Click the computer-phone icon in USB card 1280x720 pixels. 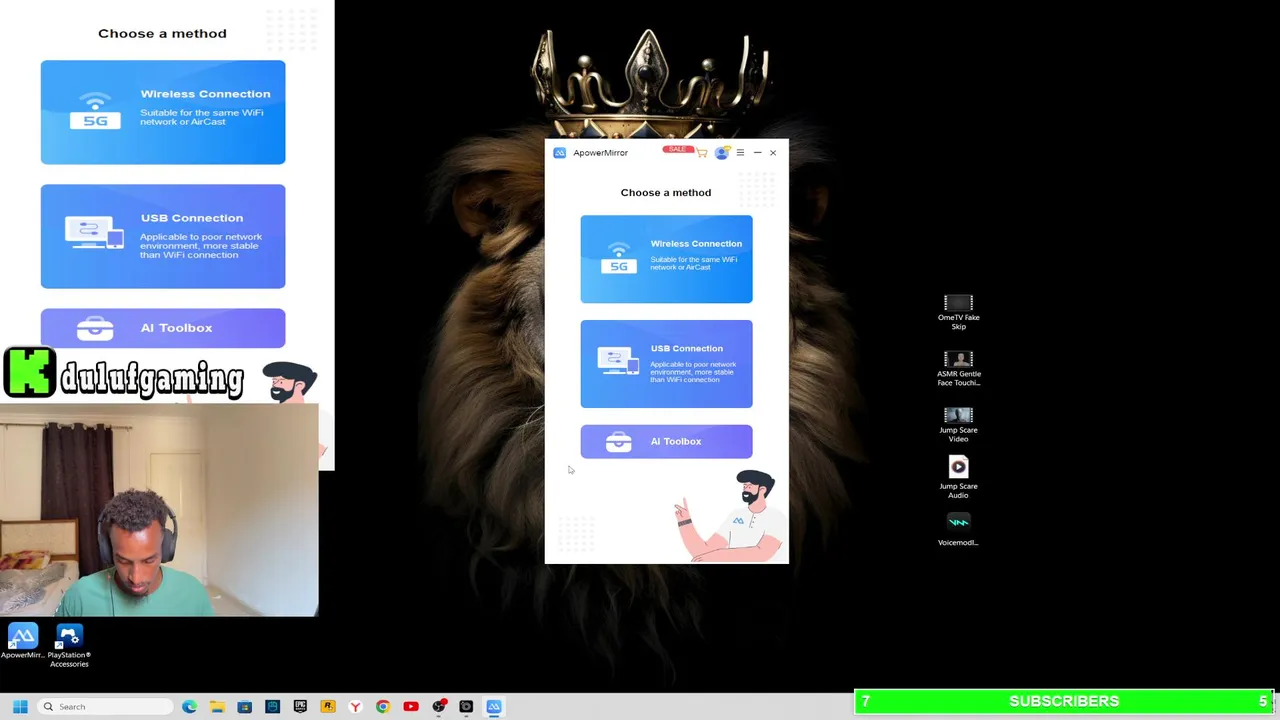pyautogui.click(x=618, y=361)
